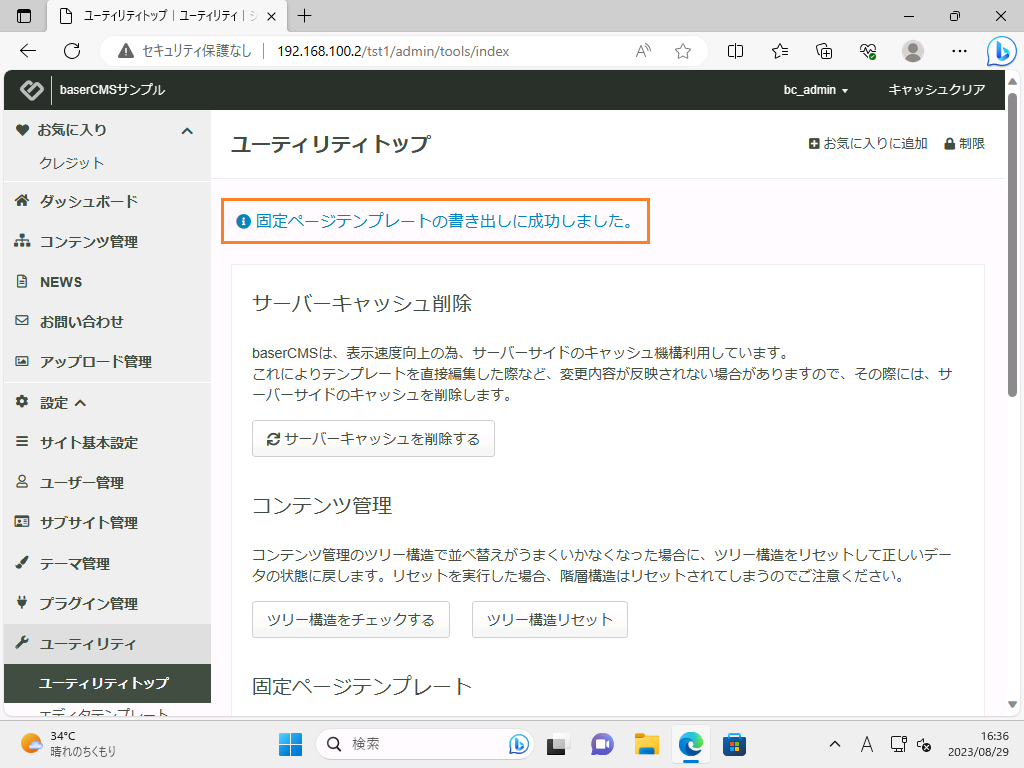The image size is (1024, 768).
Task: Click ツリー構造リセット button
Action: pyautogui.click(x=549, y=620)
